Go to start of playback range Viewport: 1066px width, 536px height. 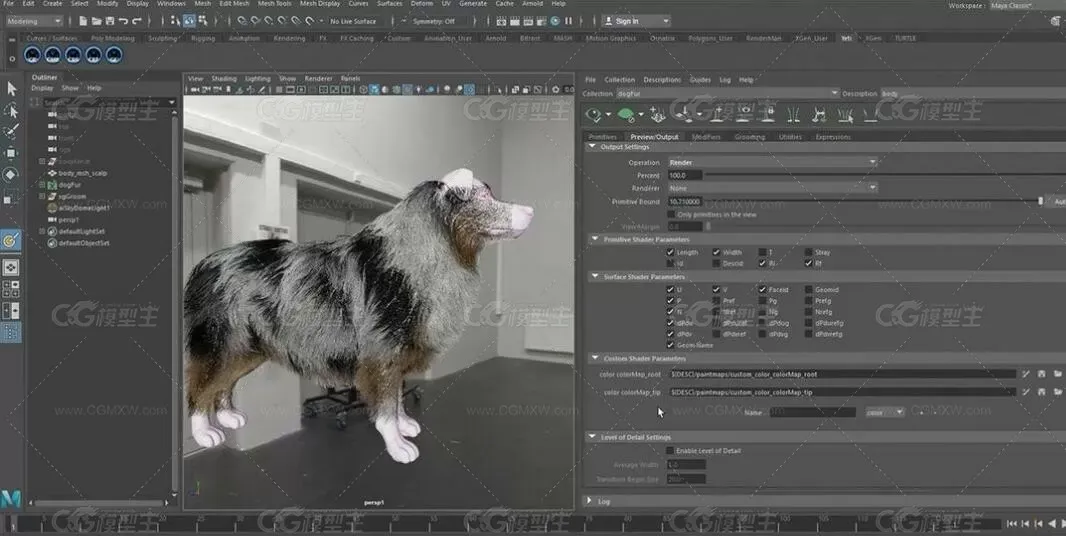[1011, 523]
